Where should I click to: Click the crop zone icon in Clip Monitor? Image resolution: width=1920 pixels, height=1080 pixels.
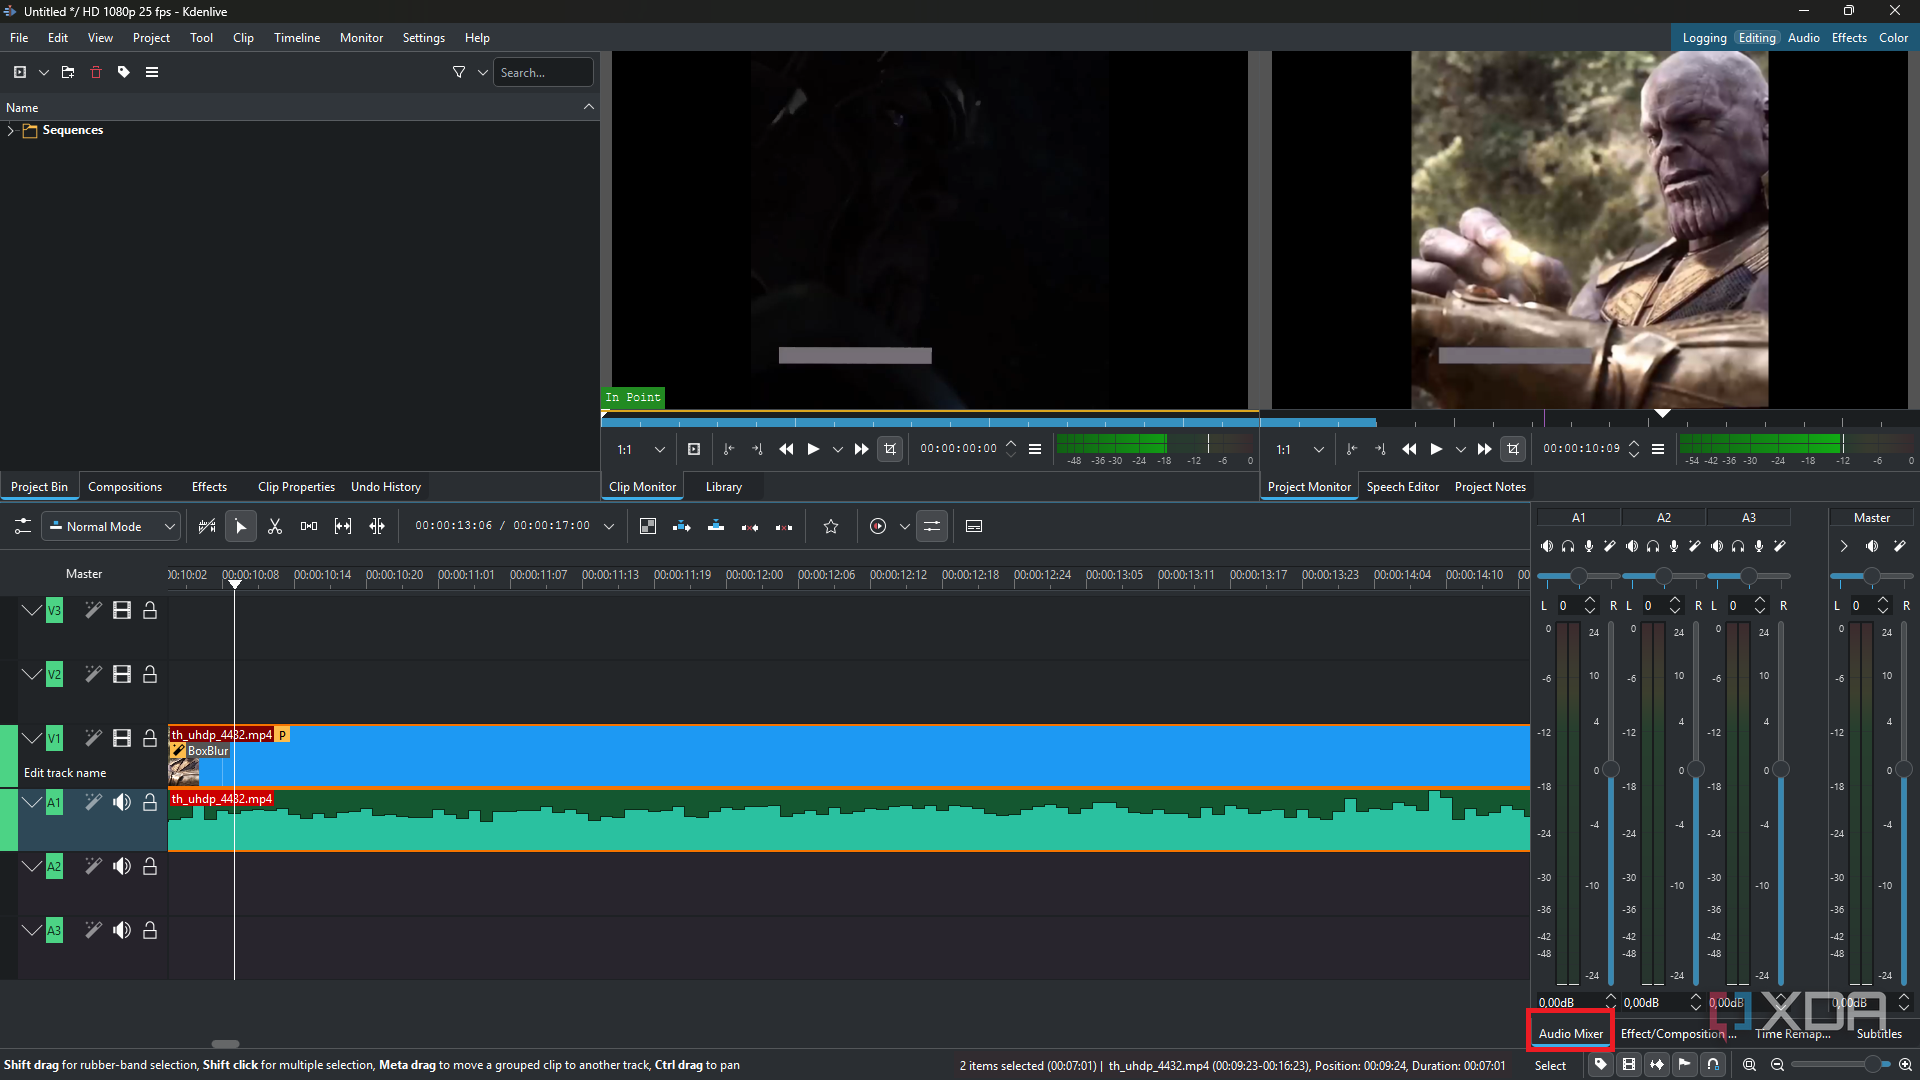890,449
